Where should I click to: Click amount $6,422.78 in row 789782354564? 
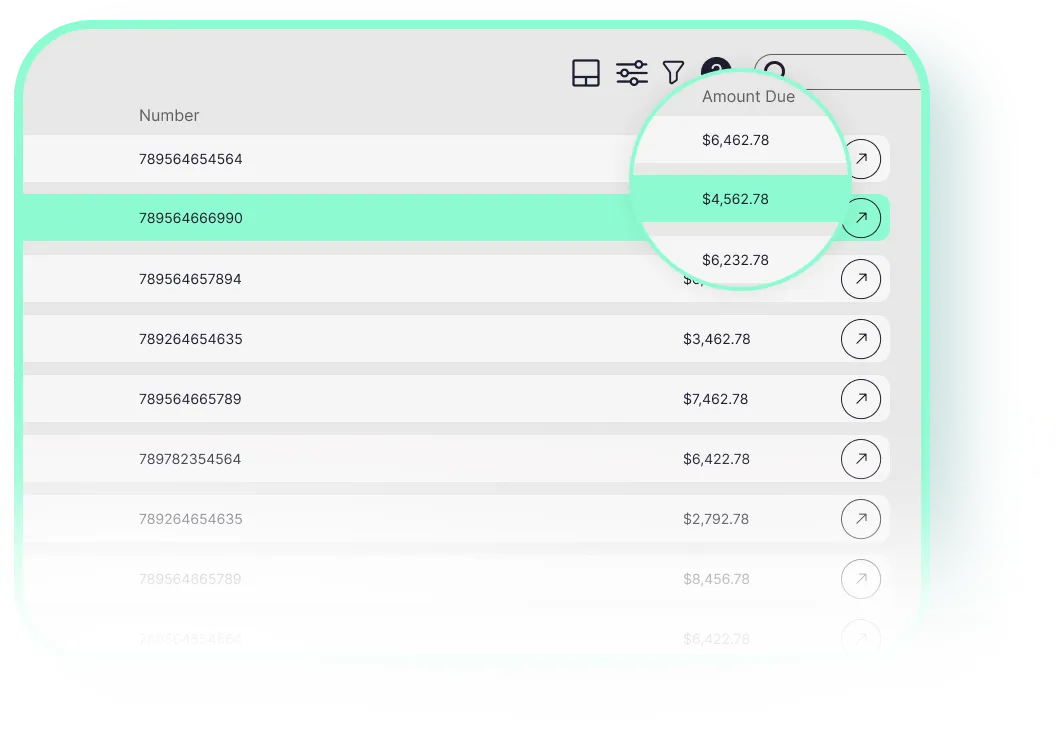point(717,459)
